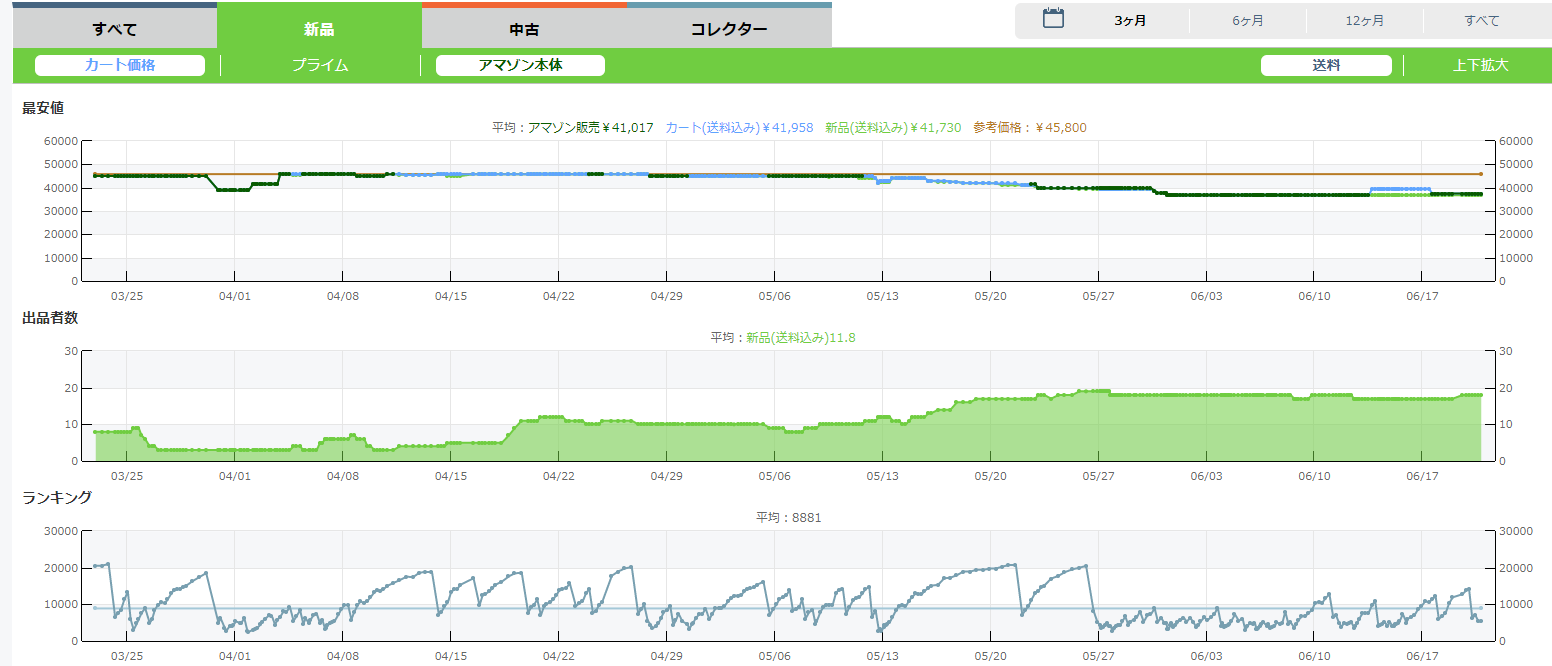Select the 3ヶ月 time range
Screen dimensions: 1552x666
(x=1130, y=21)
